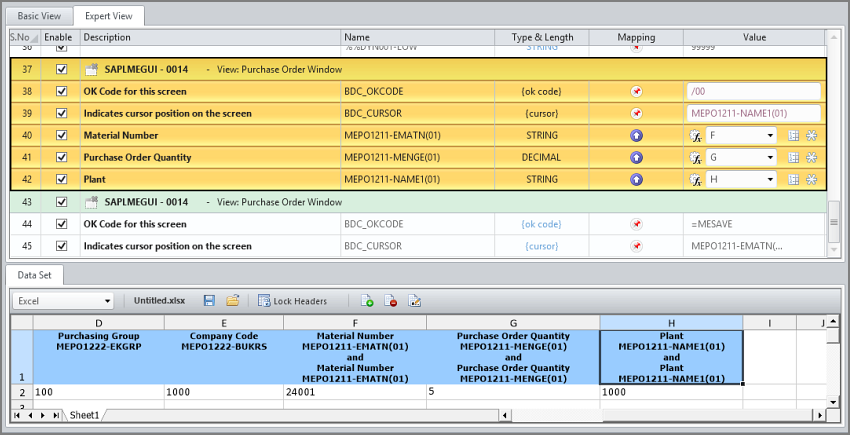Viewport: 850px width, 435px height.
Task: Select Purchasing Group cell with value 100
Action: click(98, 392)
